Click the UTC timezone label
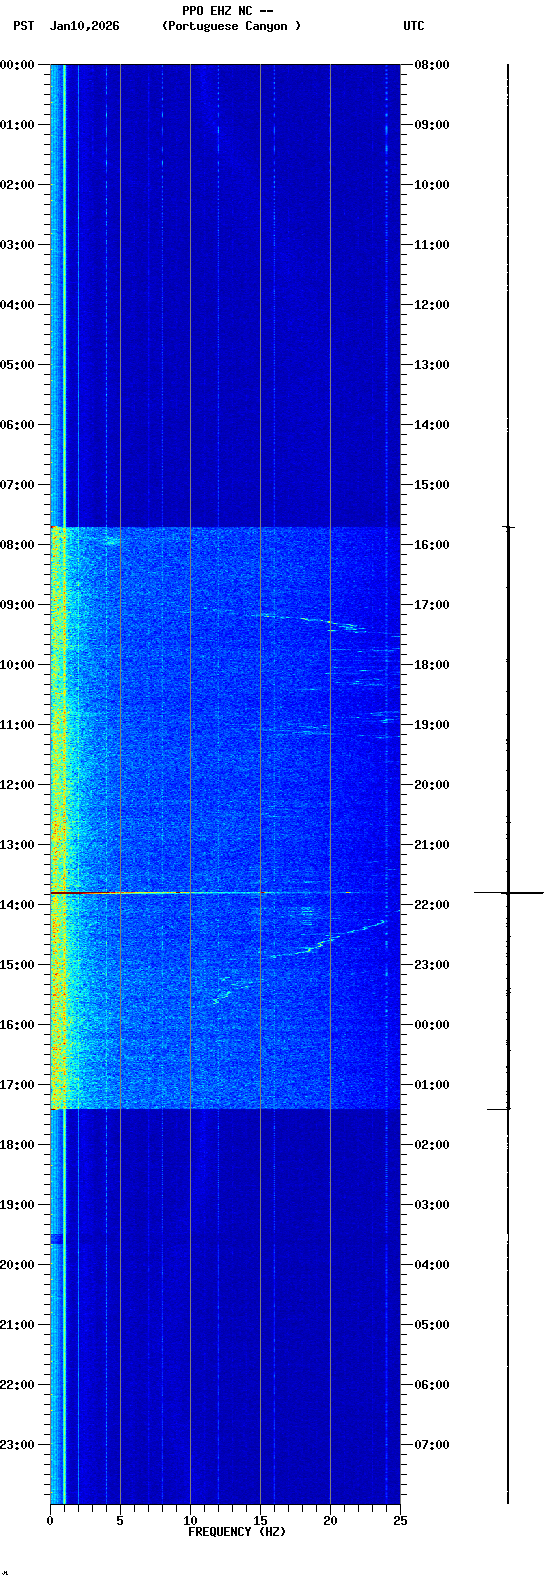This screenshot has height=1584, width=552. pos(414,26)
